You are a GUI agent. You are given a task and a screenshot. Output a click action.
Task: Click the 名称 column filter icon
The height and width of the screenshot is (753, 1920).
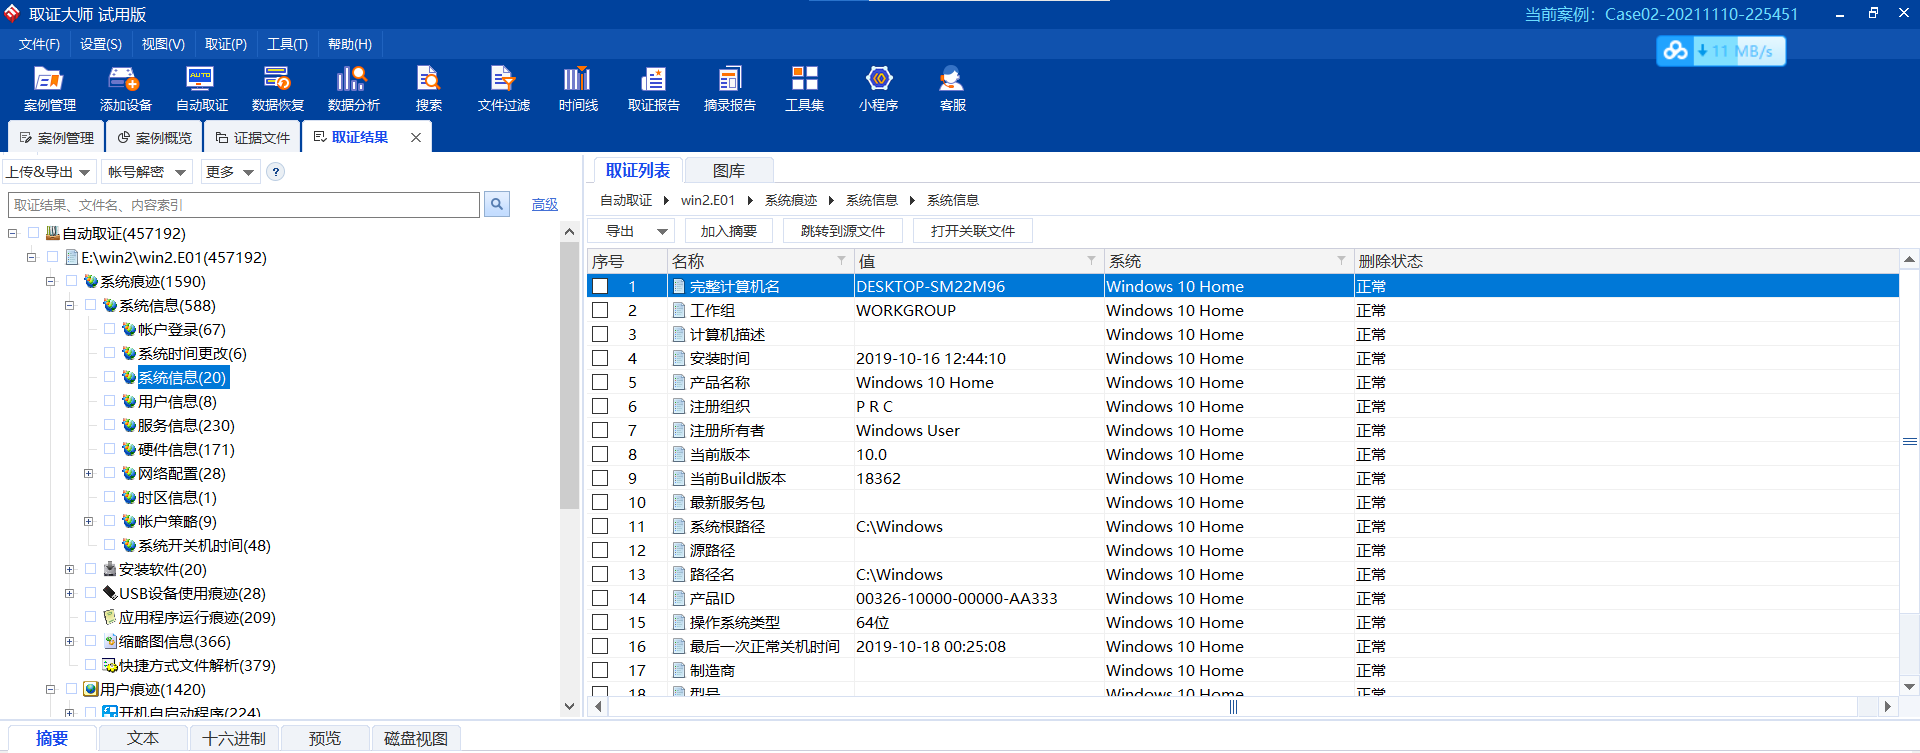(x=841, y=261)
